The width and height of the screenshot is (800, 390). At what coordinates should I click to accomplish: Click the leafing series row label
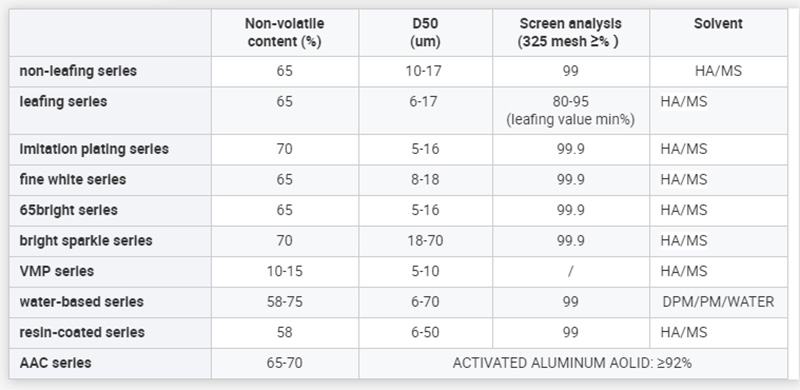63,102
